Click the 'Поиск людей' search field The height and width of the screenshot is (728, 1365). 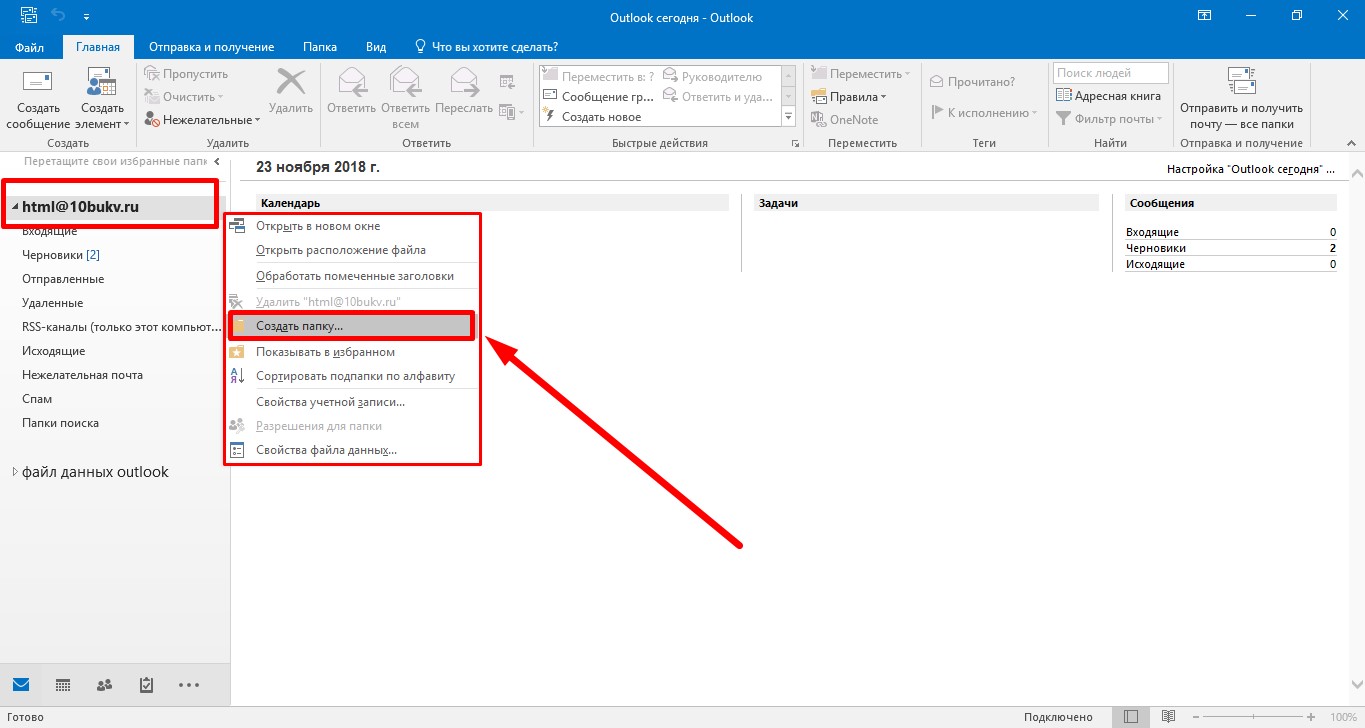(1109, 73)
